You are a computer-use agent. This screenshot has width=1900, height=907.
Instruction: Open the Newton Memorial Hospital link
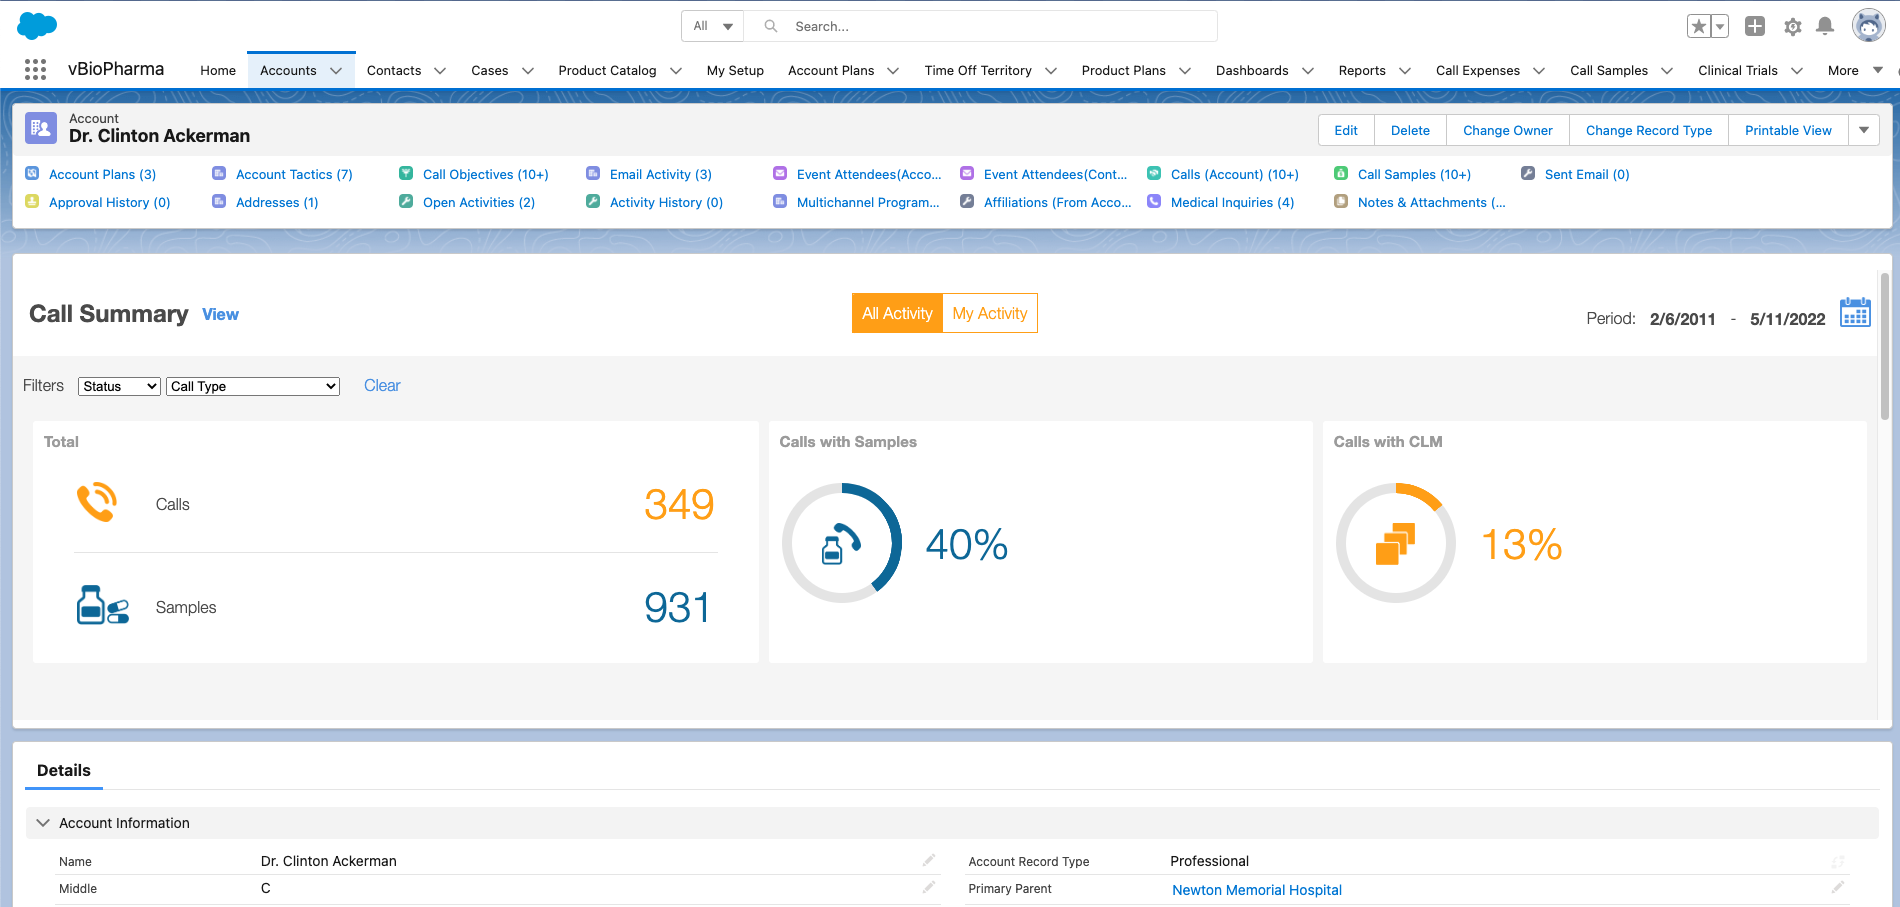point(1256,890)
